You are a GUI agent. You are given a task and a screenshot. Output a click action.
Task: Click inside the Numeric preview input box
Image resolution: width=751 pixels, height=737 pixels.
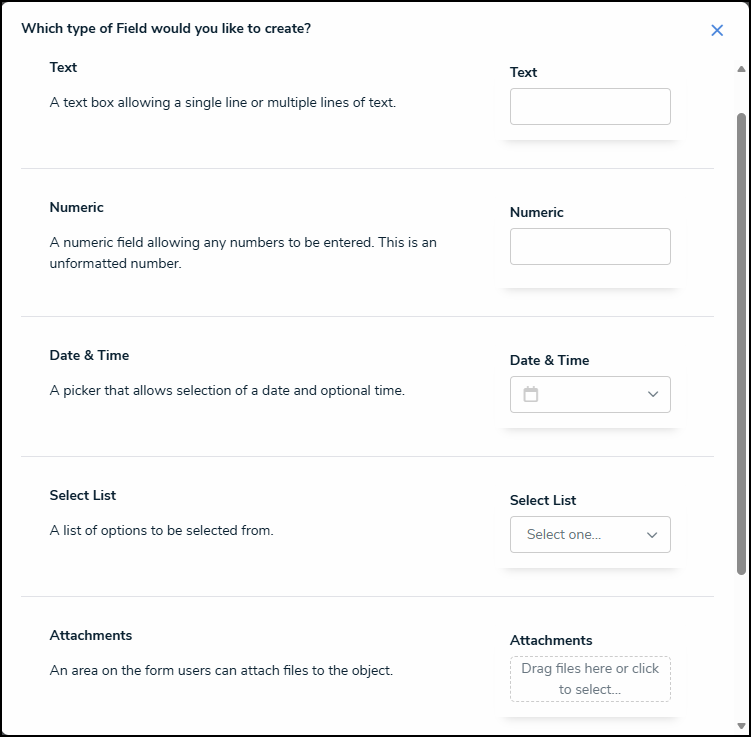click(590, 247)
